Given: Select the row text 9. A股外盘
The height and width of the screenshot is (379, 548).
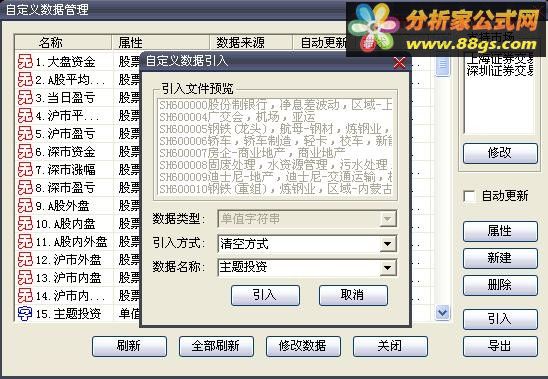Looking at the screenshot, I should pyautogui.click(x=62, y=206).
